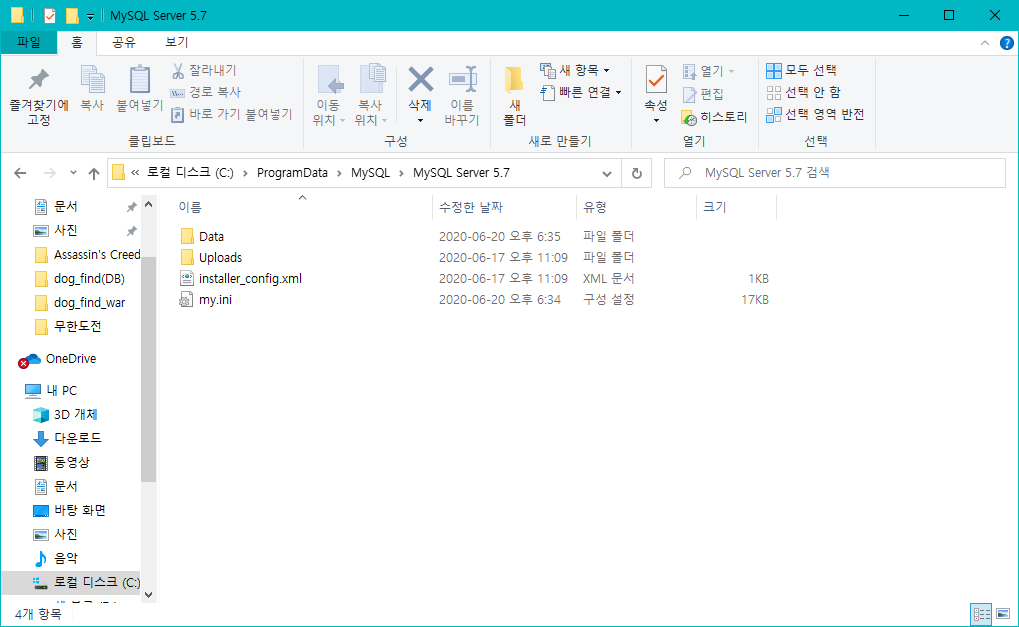Open the 빠른 연결 dropdown
Image resolution: width=1019 pixels, height=627 pixels.
click(x=581, y=92)
